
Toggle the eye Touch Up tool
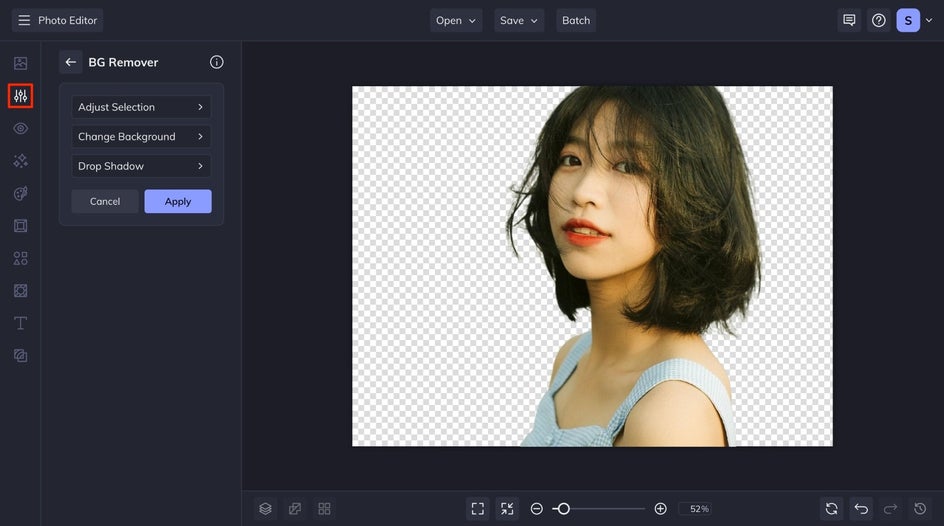pos(20,128)
